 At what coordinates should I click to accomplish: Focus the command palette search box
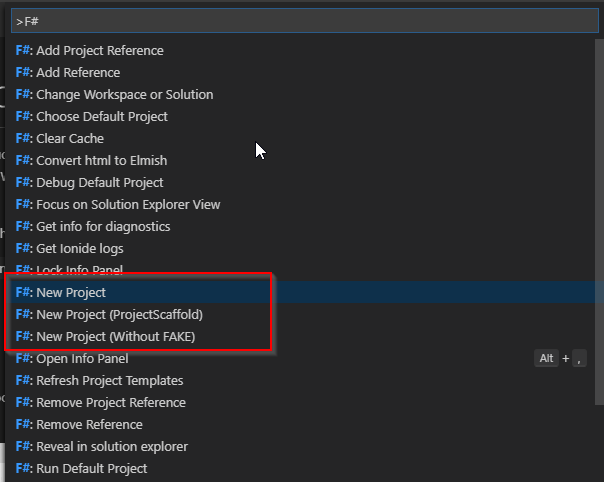click(305, 21)
